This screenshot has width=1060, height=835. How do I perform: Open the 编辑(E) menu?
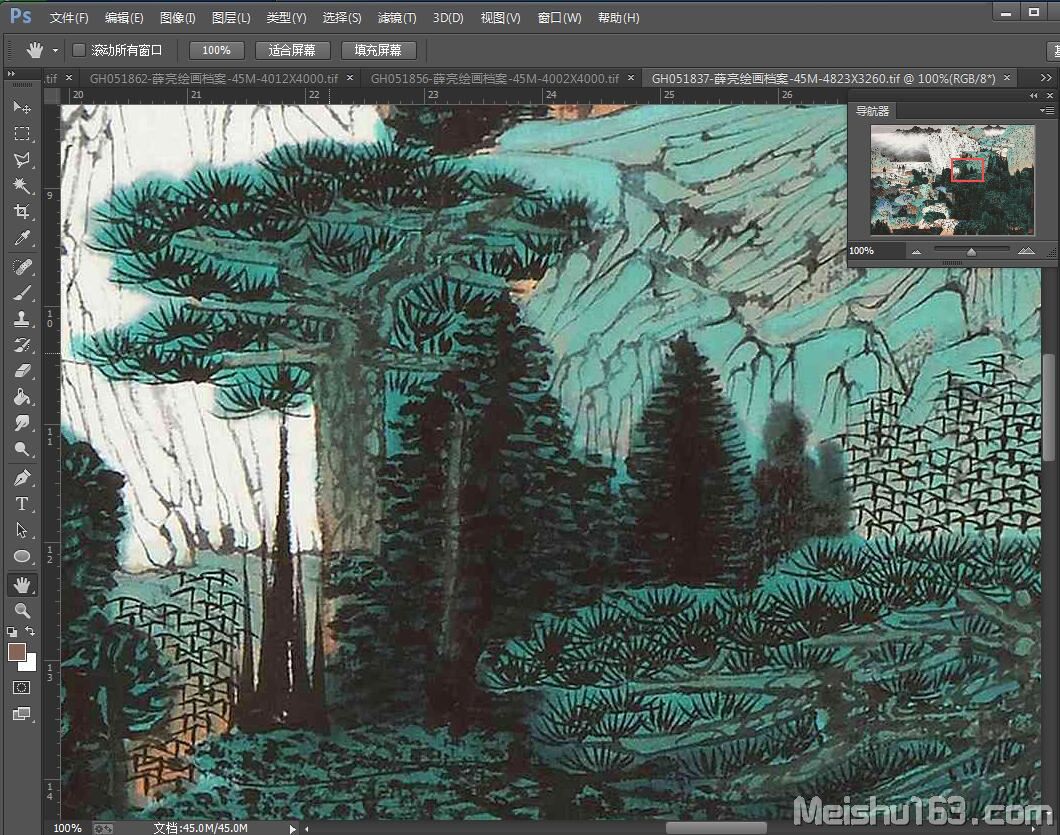[124, 18]
